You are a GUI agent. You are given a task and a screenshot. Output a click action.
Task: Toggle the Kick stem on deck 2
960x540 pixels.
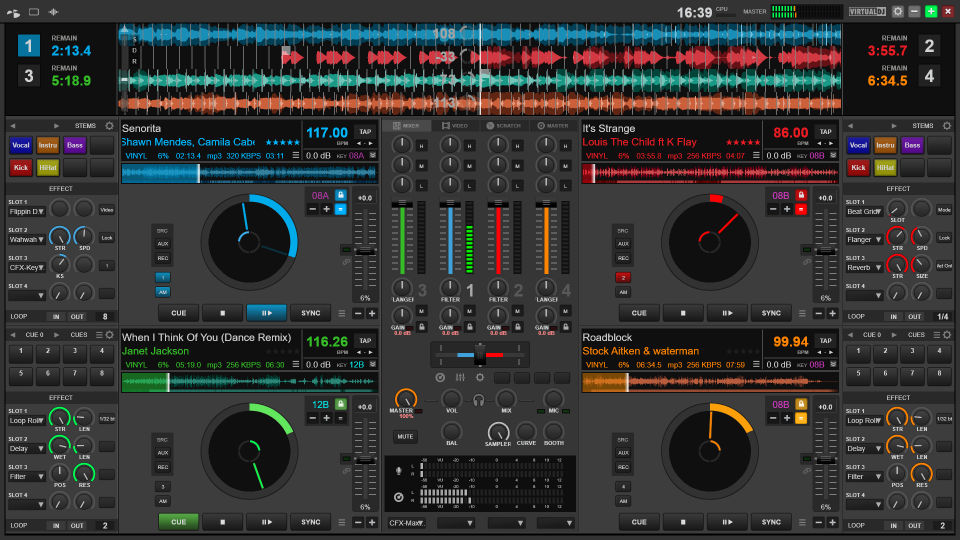(x=858, y=167)
